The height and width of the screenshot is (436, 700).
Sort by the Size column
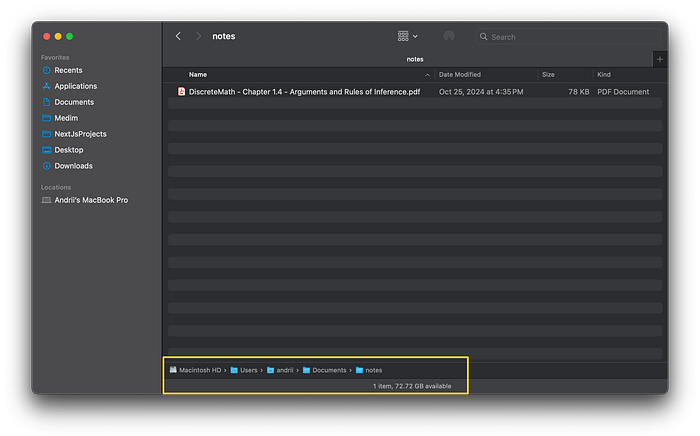pyautogui.click(x=548, y=75)
